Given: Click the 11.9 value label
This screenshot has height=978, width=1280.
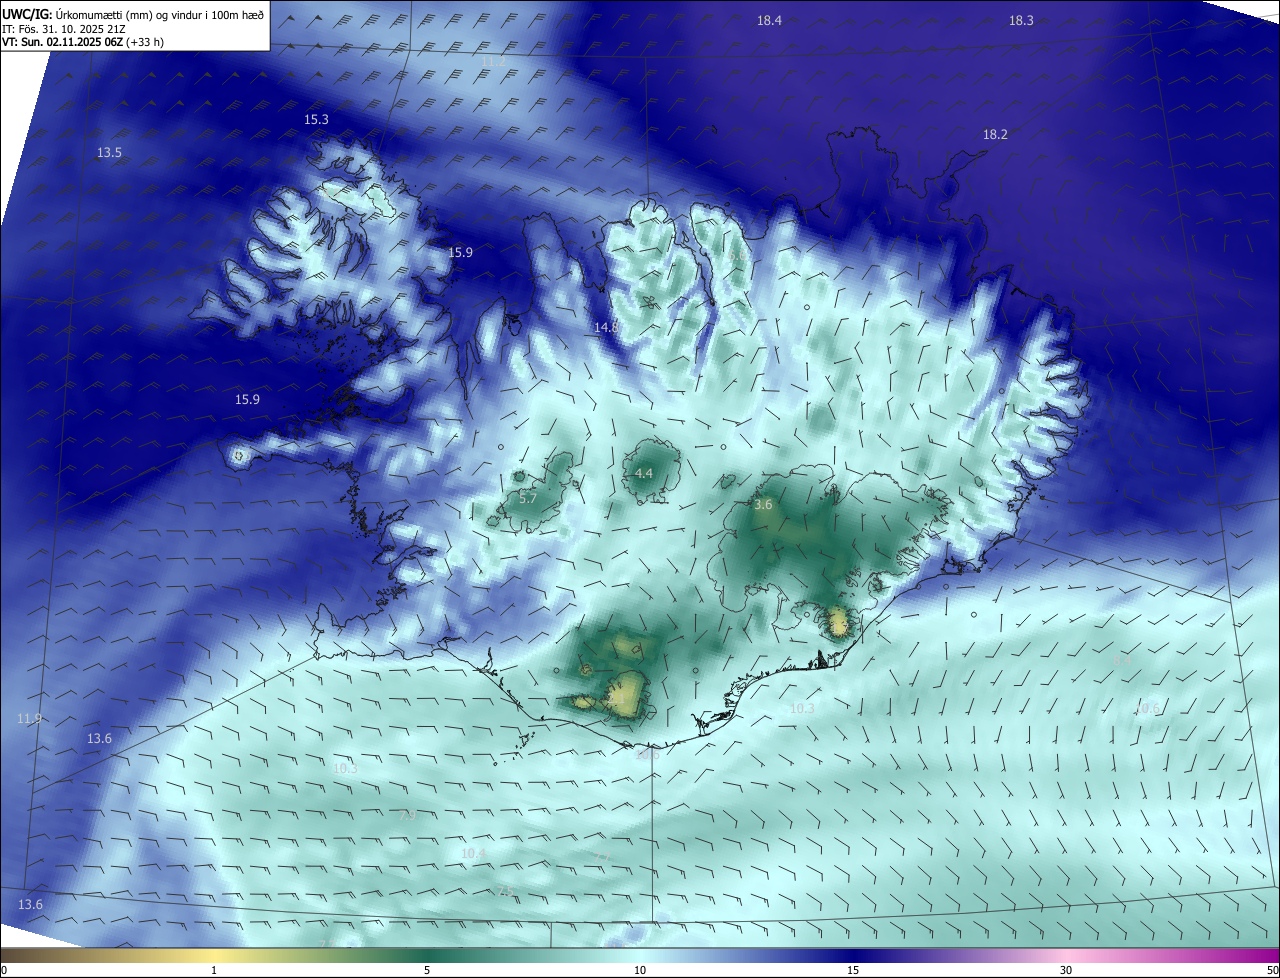Looking at the screenshot, I should click(x=30, y=718).
